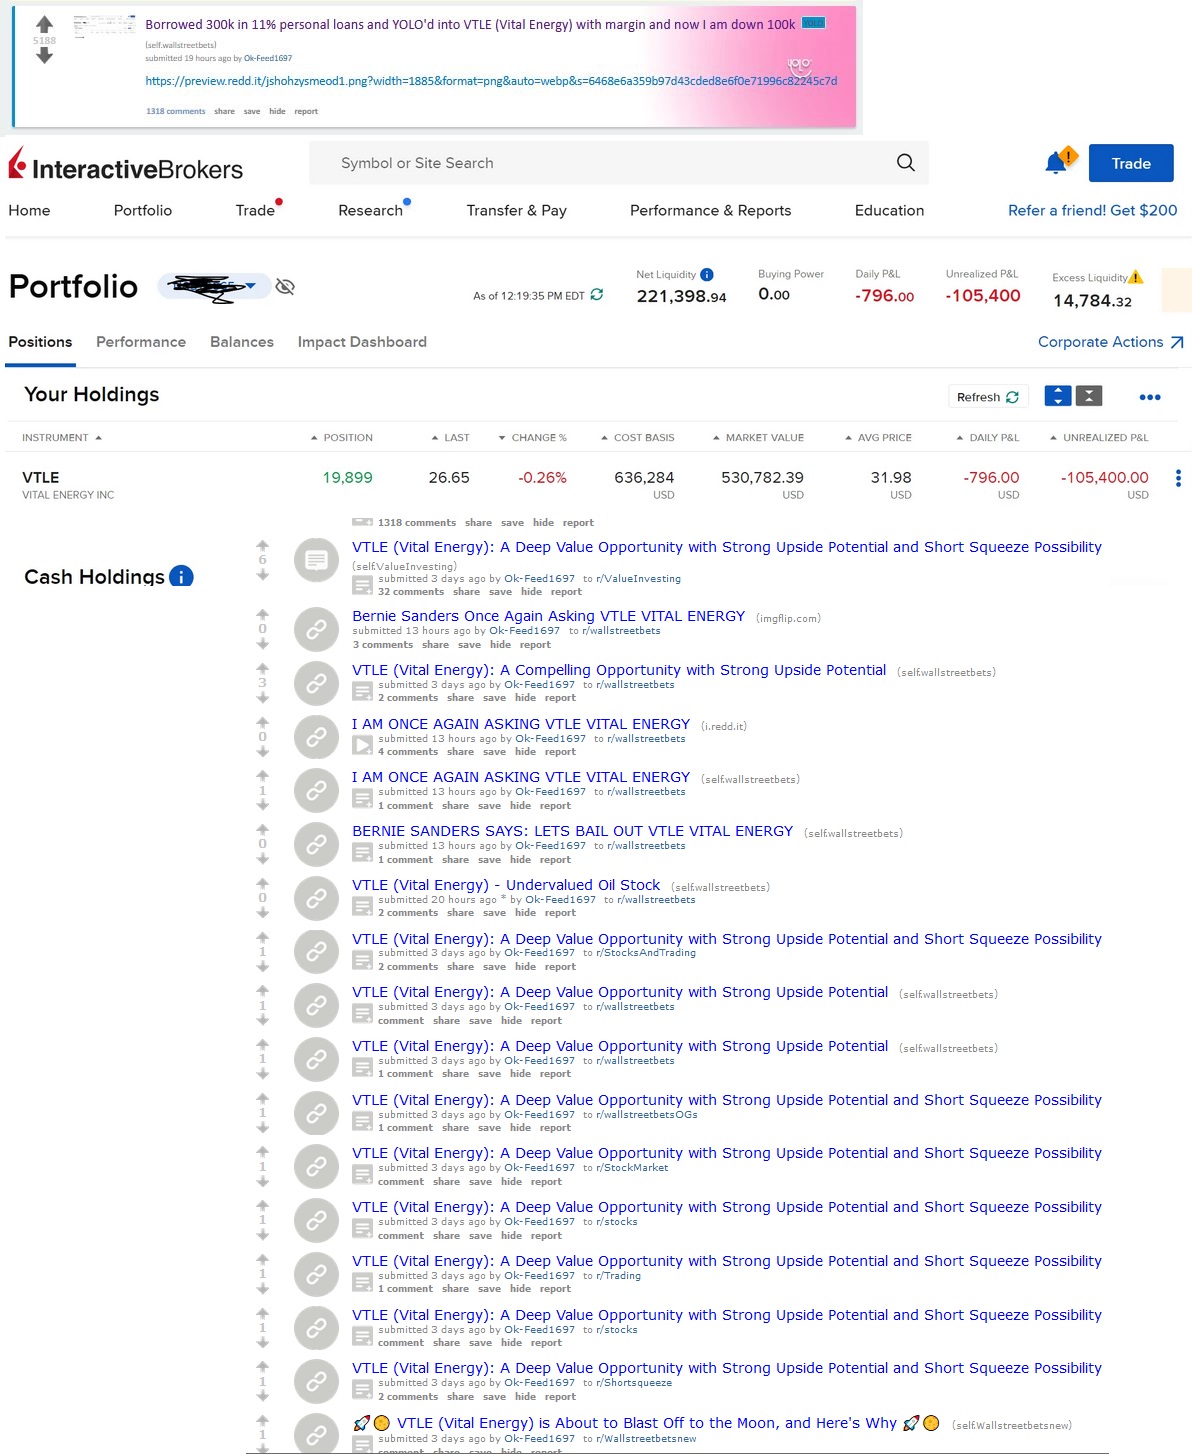Click Cash Holdings info icon
Image resolution: width=1192 pixels, height=1454 pixels.
coord(181,576)
